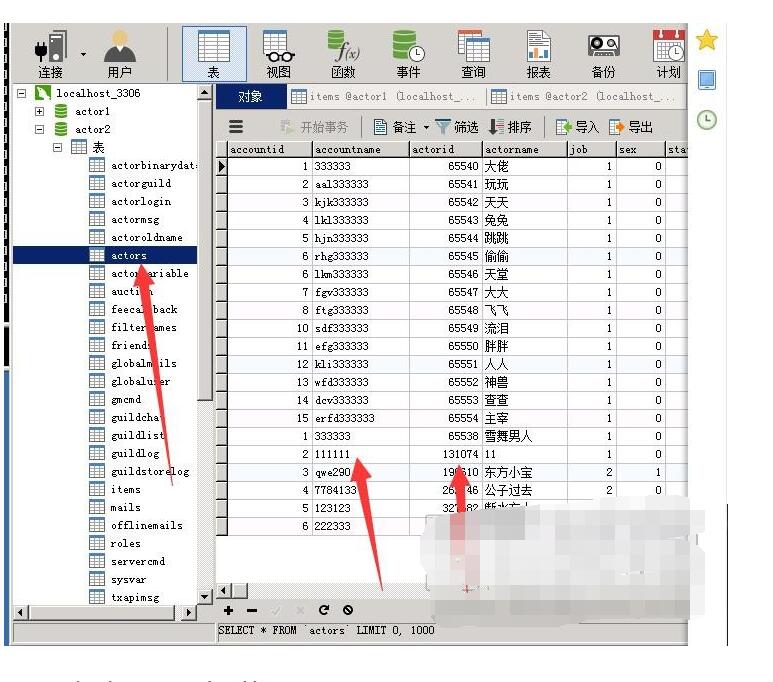Select the actorname cell 雪舞男人

(x=525, y=436)
